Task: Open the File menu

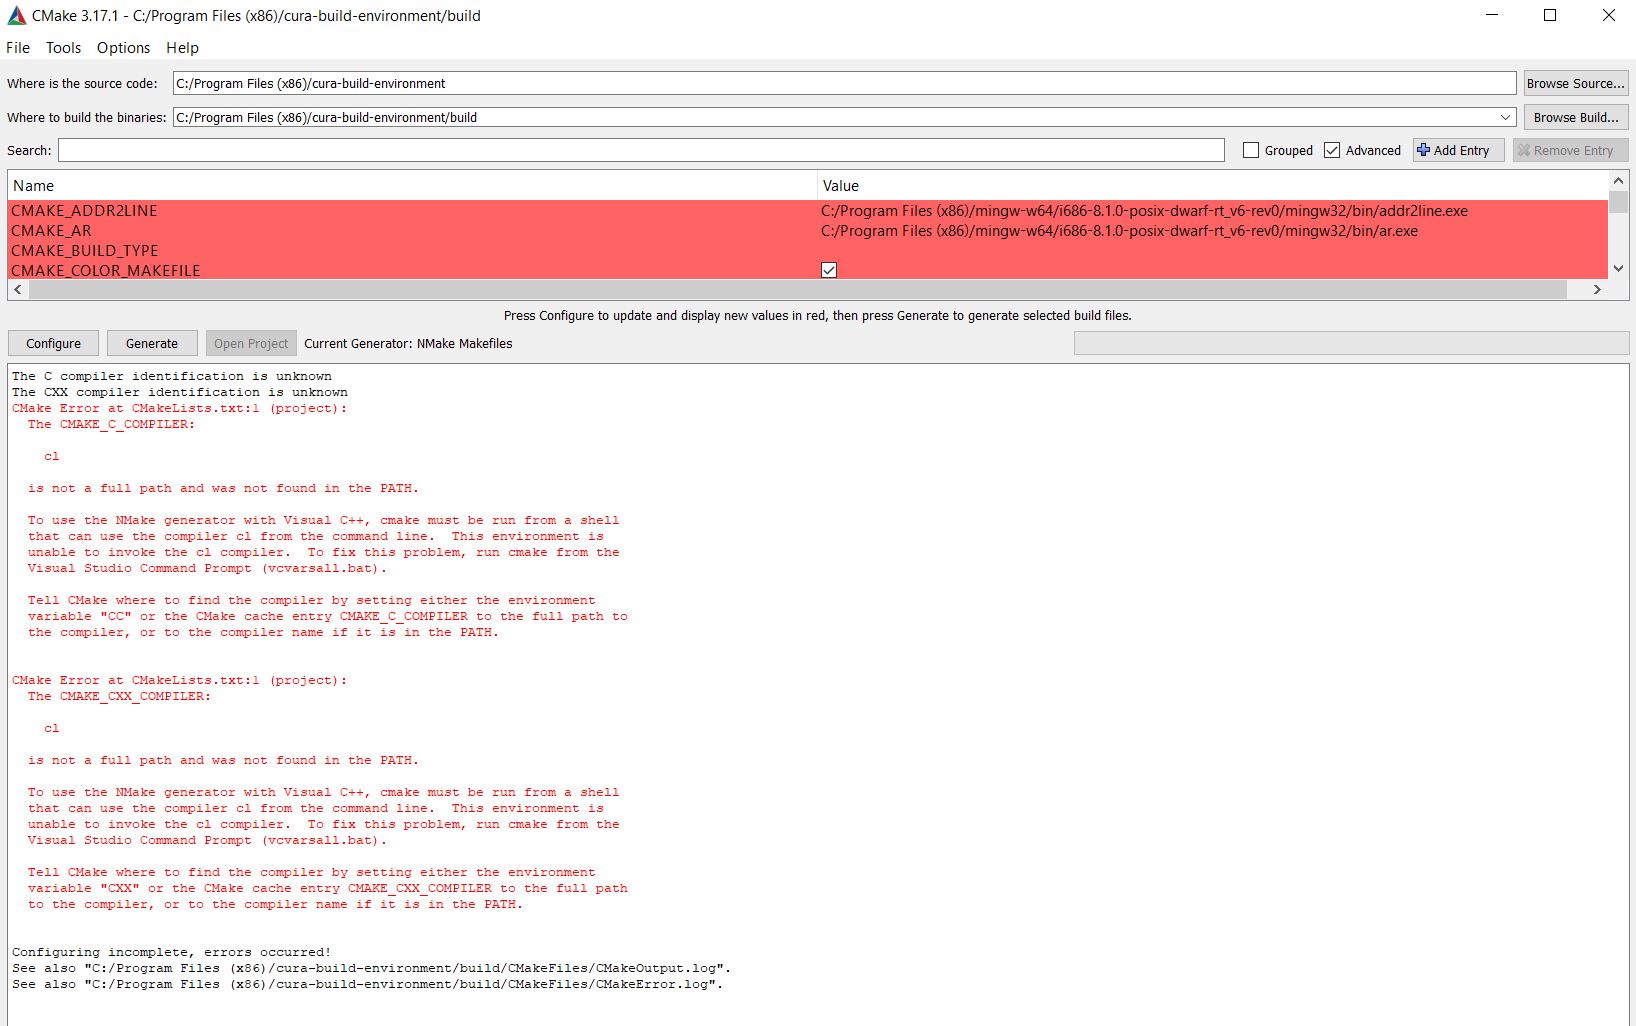Action: point(18,47)
